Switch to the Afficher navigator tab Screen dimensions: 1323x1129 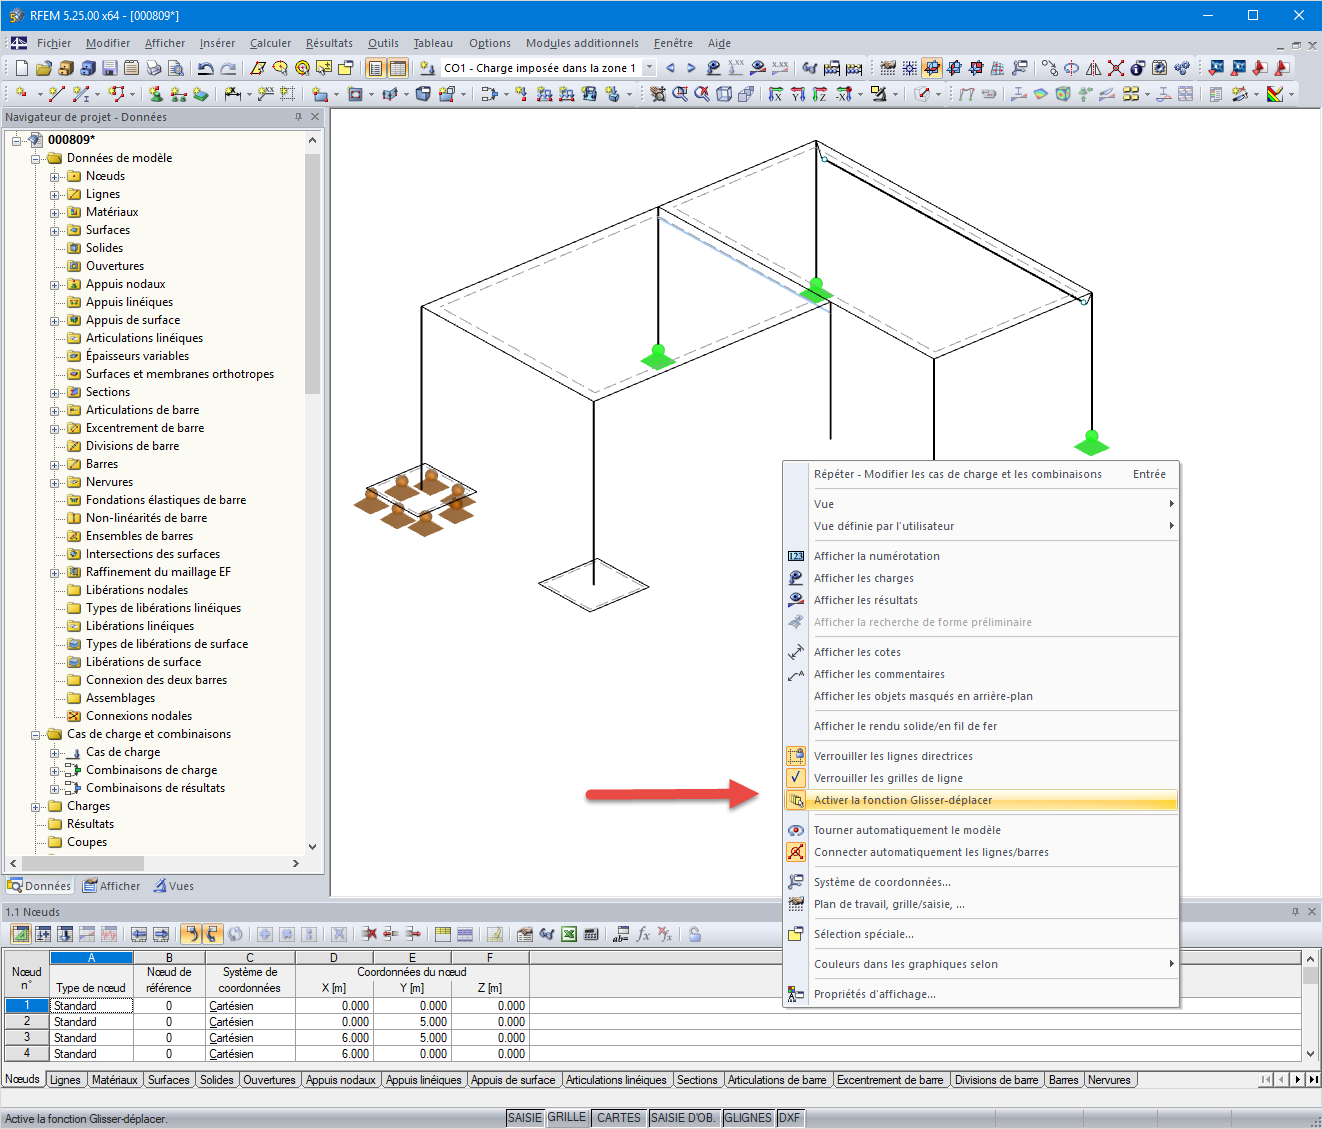coord(112,886)
